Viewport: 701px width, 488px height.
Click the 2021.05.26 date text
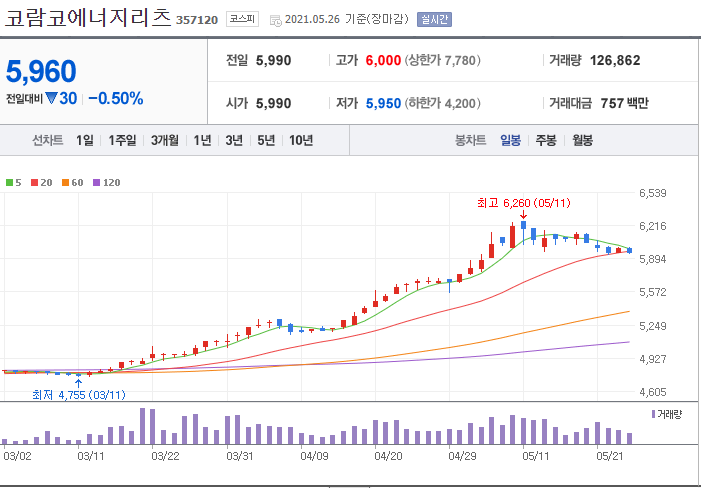pos(312,20)
